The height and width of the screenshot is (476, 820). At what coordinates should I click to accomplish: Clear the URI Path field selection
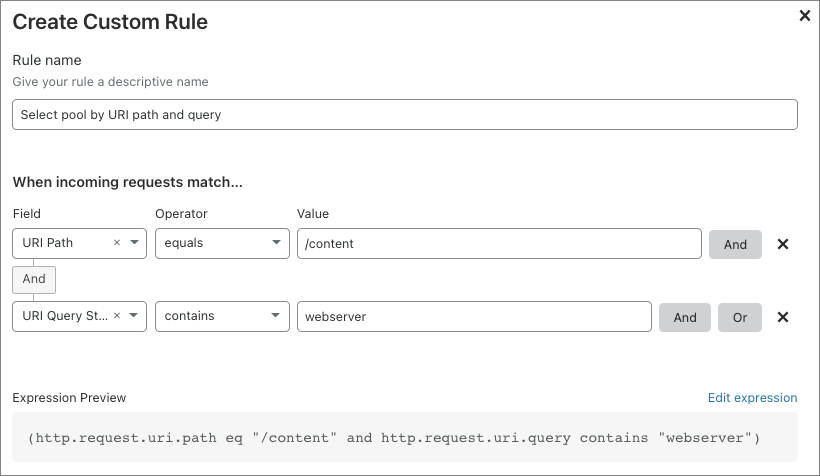[x=117, y=243]
